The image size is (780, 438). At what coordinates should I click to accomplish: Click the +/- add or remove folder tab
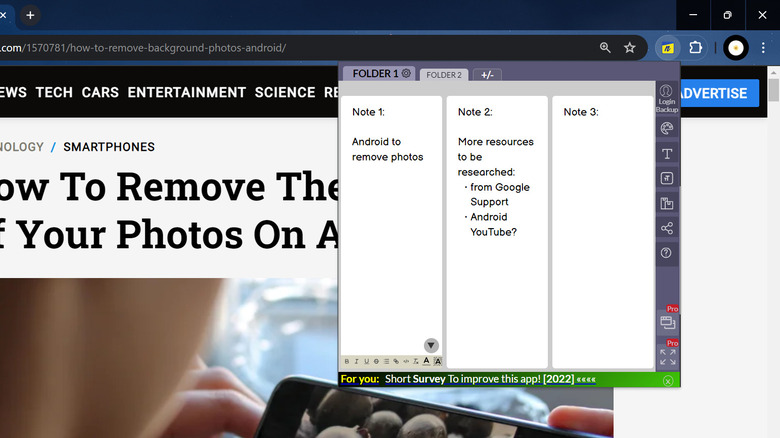coord(486,75)
